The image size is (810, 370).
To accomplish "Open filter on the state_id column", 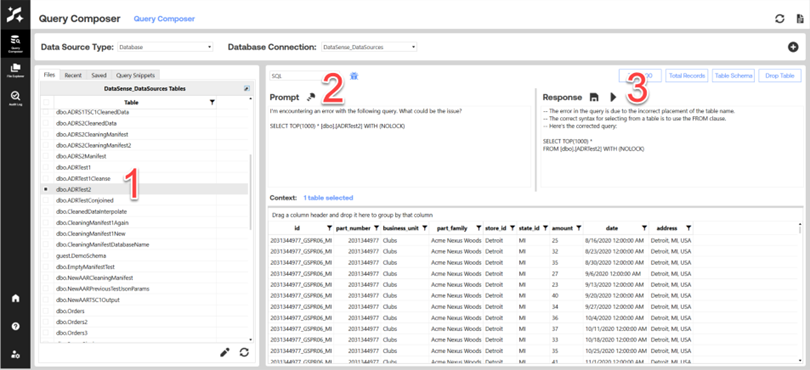I will (x=545, y=228).
